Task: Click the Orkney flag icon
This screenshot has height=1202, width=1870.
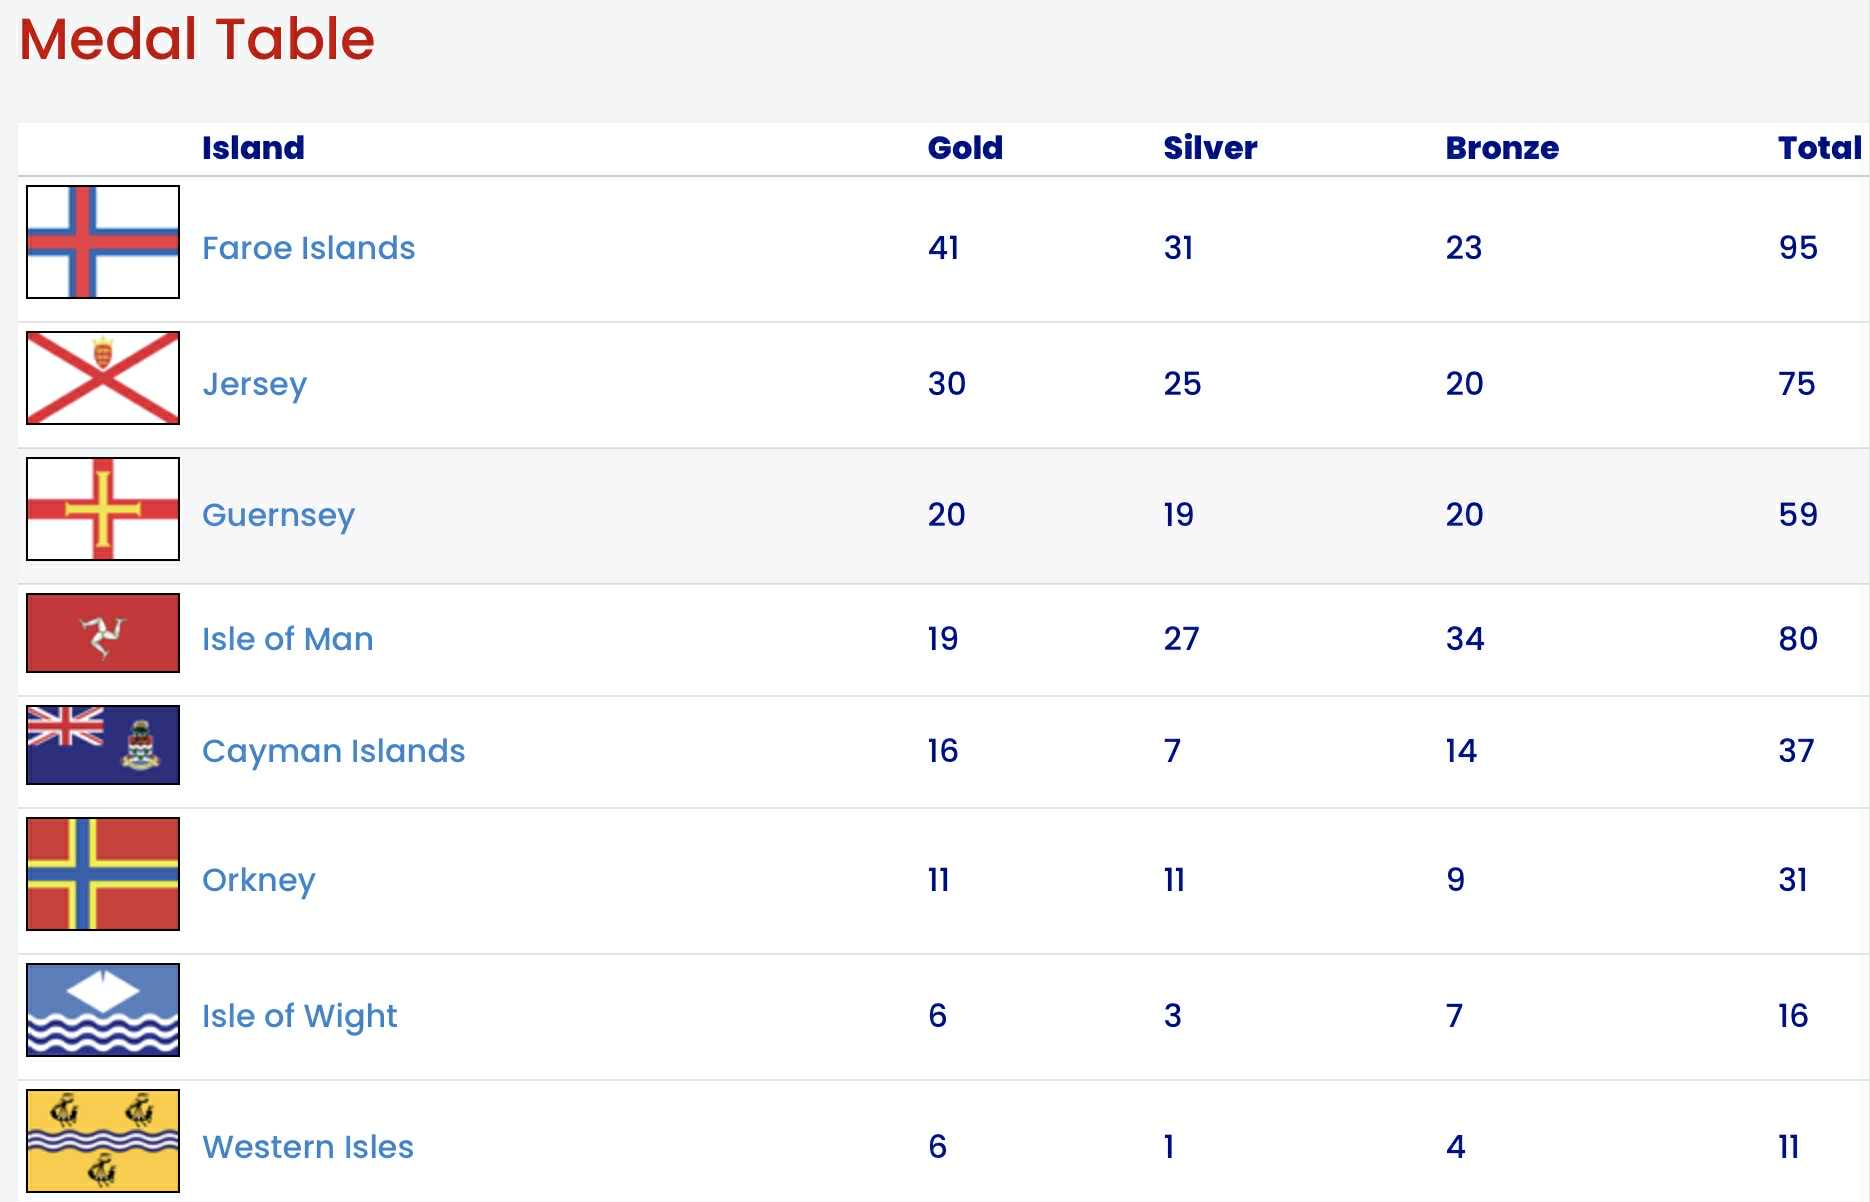Action: click(103, 874)
